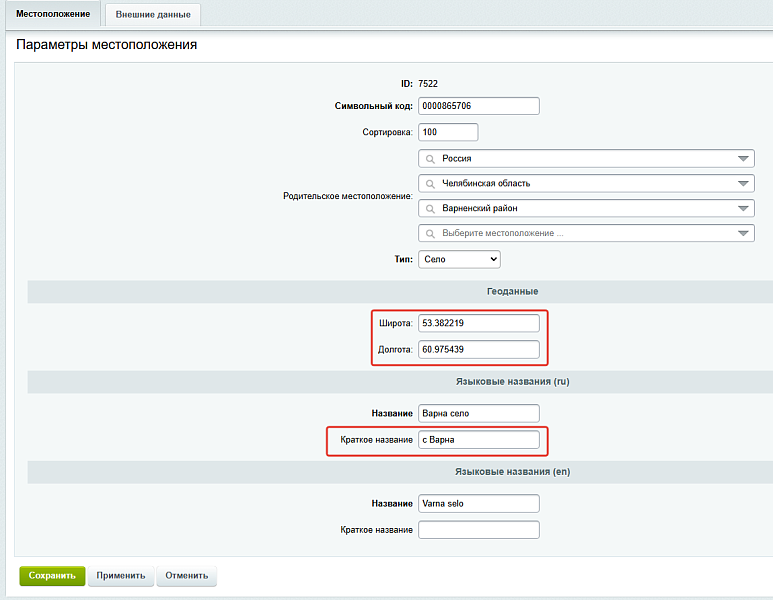Open the Выберите местоположение dropdown arrow
The image size is (773, 600).
click(742, 233)
